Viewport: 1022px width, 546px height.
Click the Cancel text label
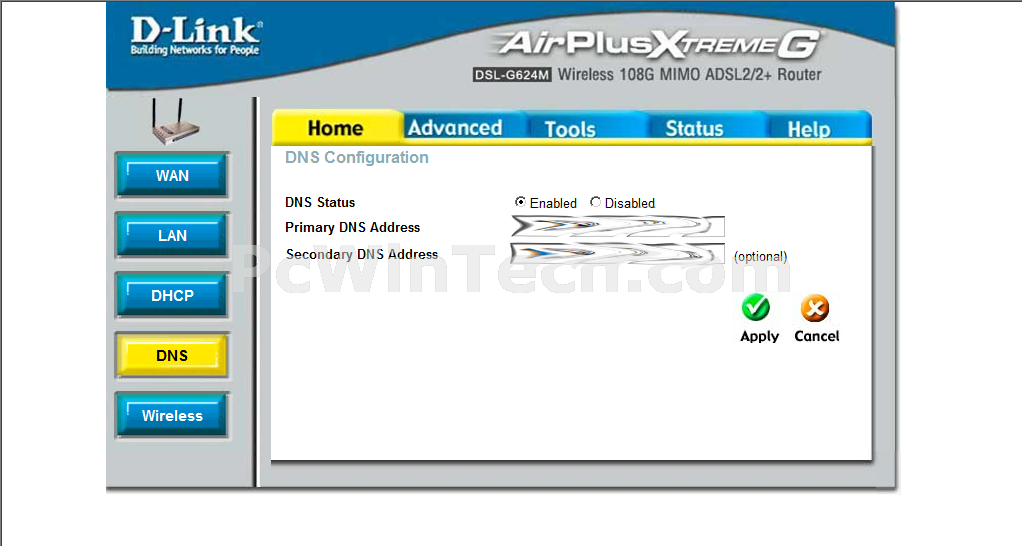(817, 336)
